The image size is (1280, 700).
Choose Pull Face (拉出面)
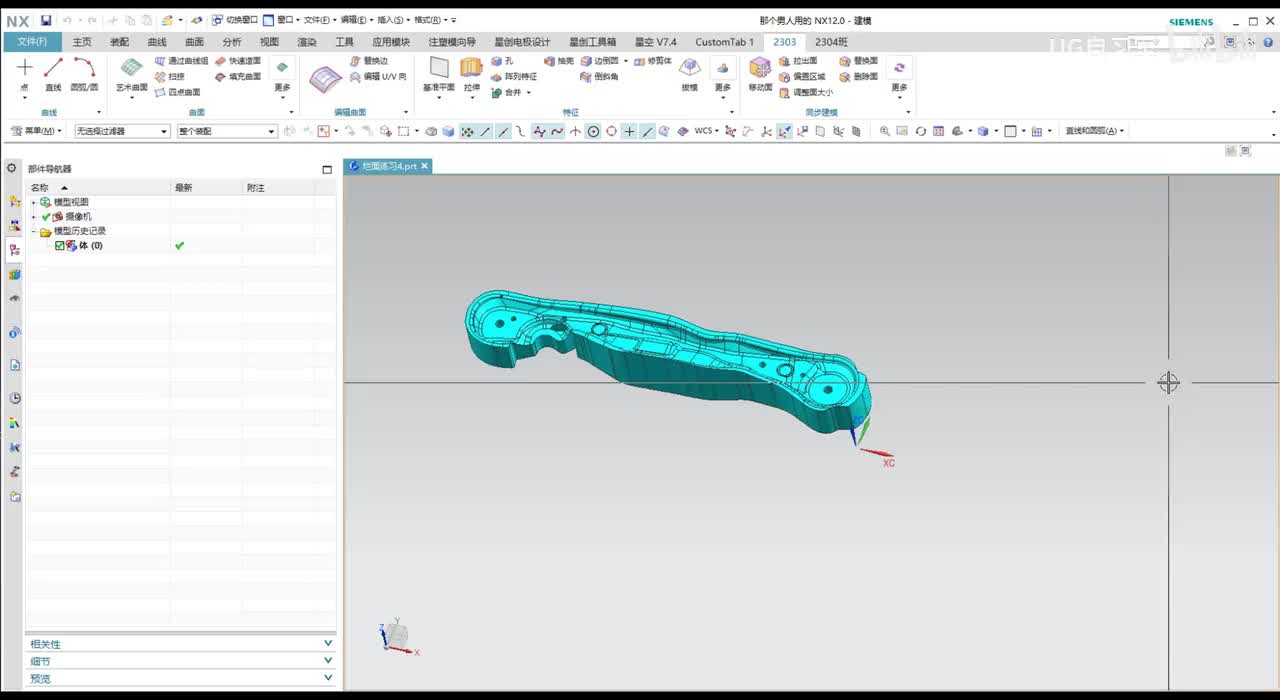coord(798,61)
